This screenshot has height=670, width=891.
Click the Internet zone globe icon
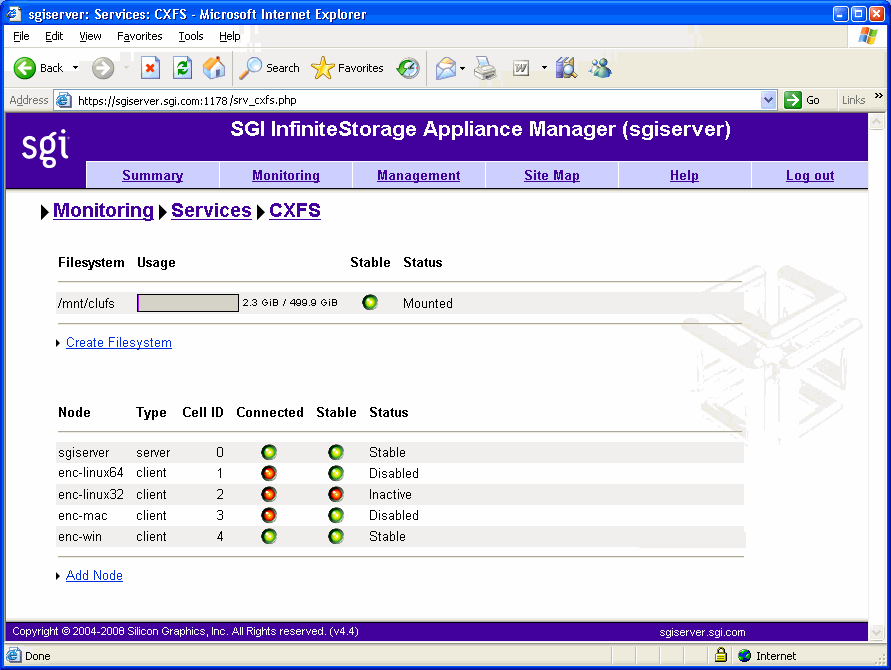click(744, 656)
